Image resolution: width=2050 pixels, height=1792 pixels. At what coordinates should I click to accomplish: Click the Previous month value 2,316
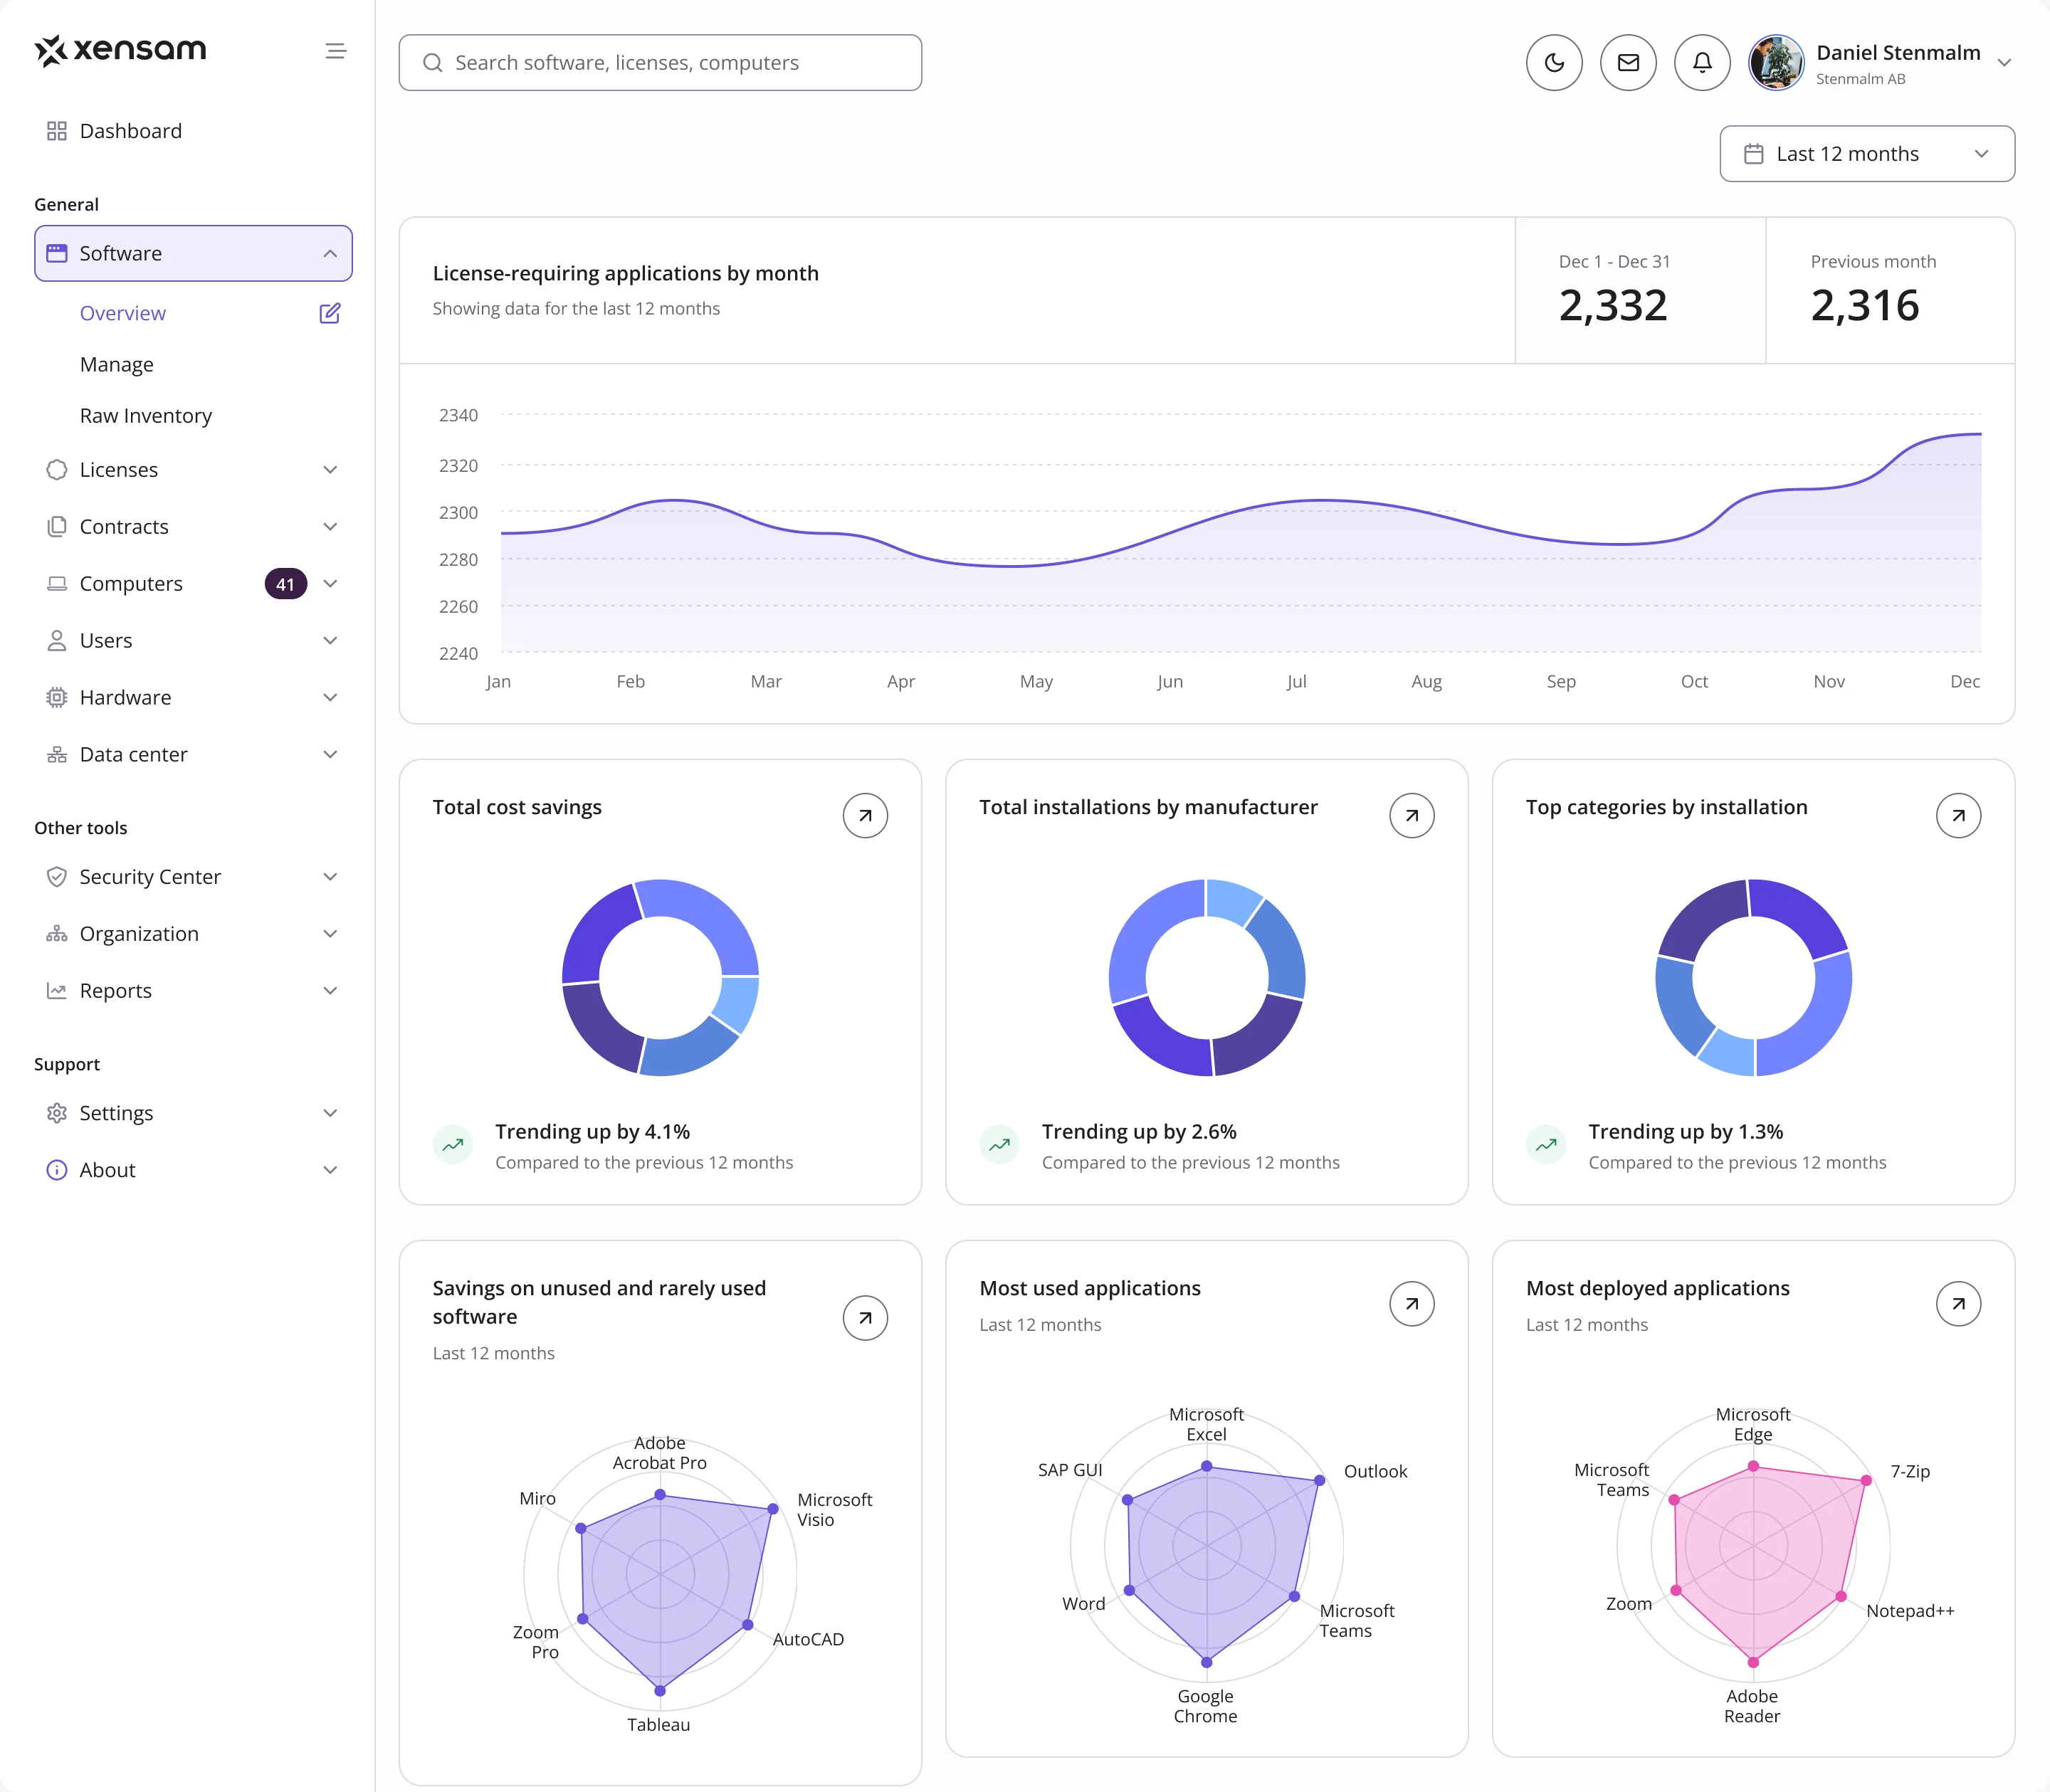coord(1865,305)
